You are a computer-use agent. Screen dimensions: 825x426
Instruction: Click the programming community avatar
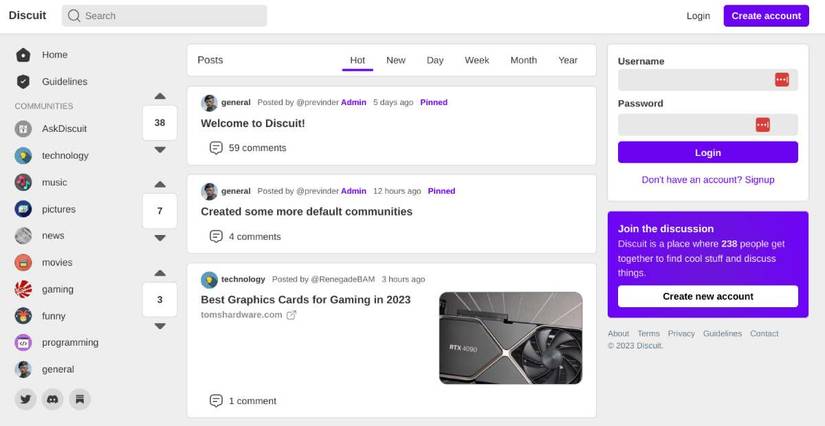pyautogui.click(x=23, y=342)
